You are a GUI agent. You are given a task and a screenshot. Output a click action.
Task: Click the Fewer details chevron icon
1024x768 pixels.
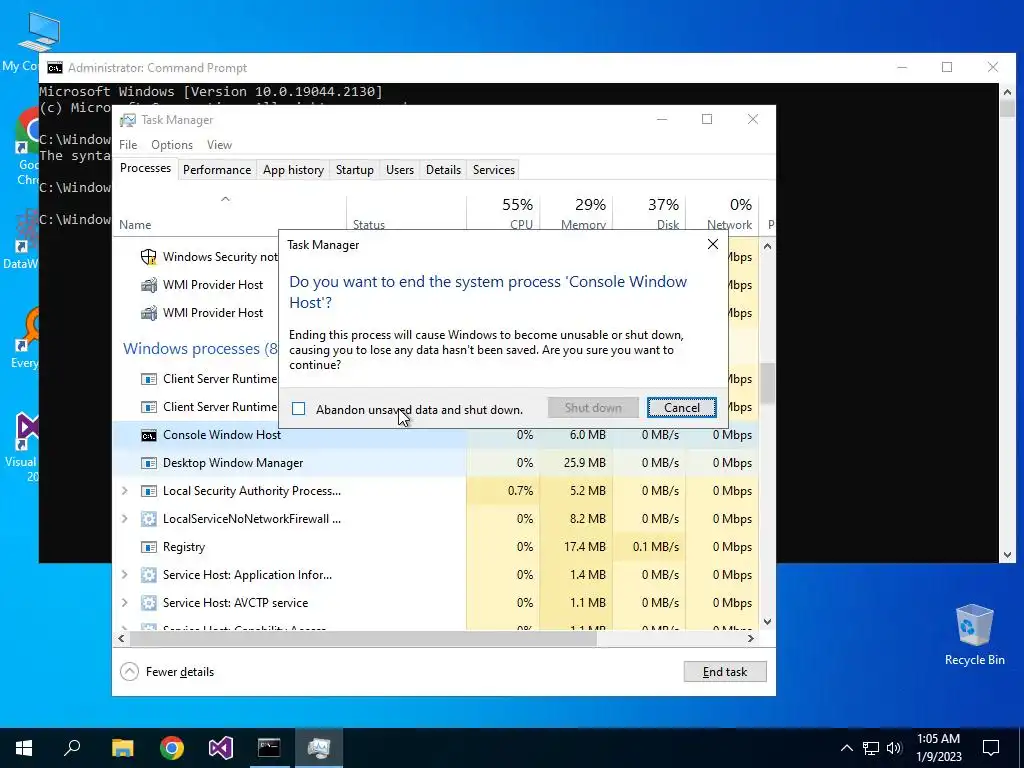tap(129, 672)
